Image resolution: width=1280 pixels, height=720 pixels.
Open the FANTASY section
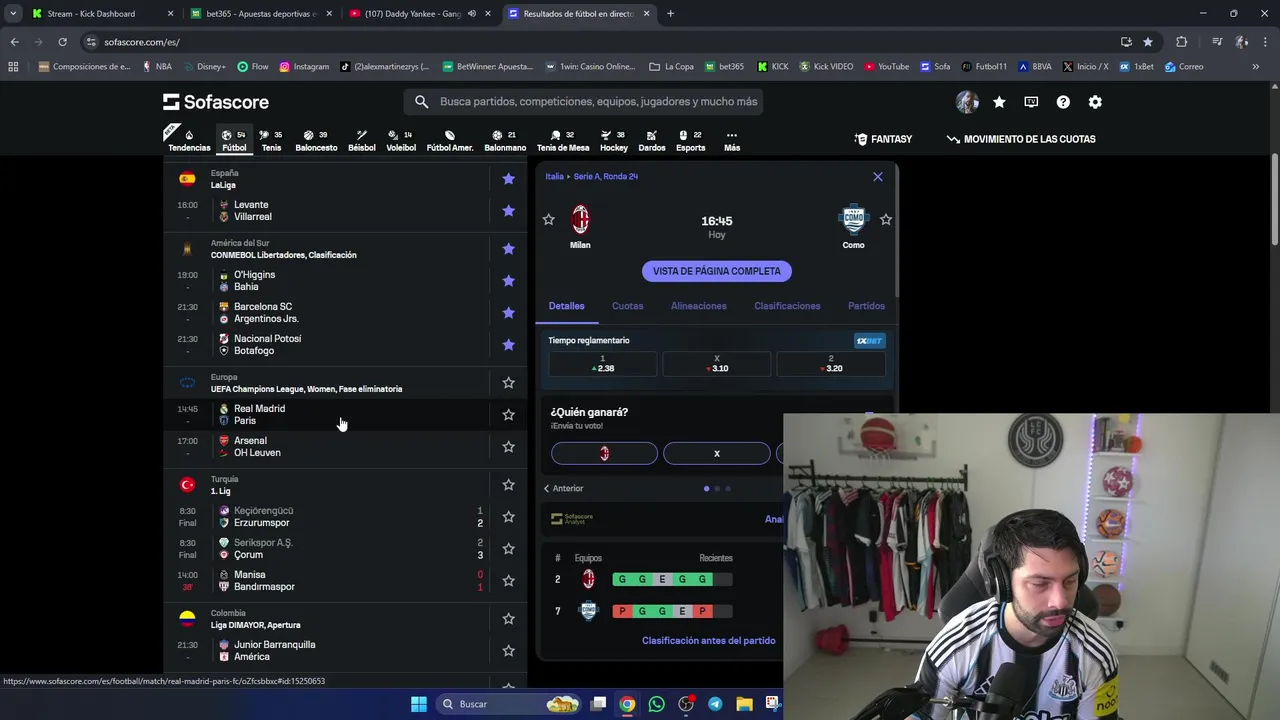pos(883,139)
